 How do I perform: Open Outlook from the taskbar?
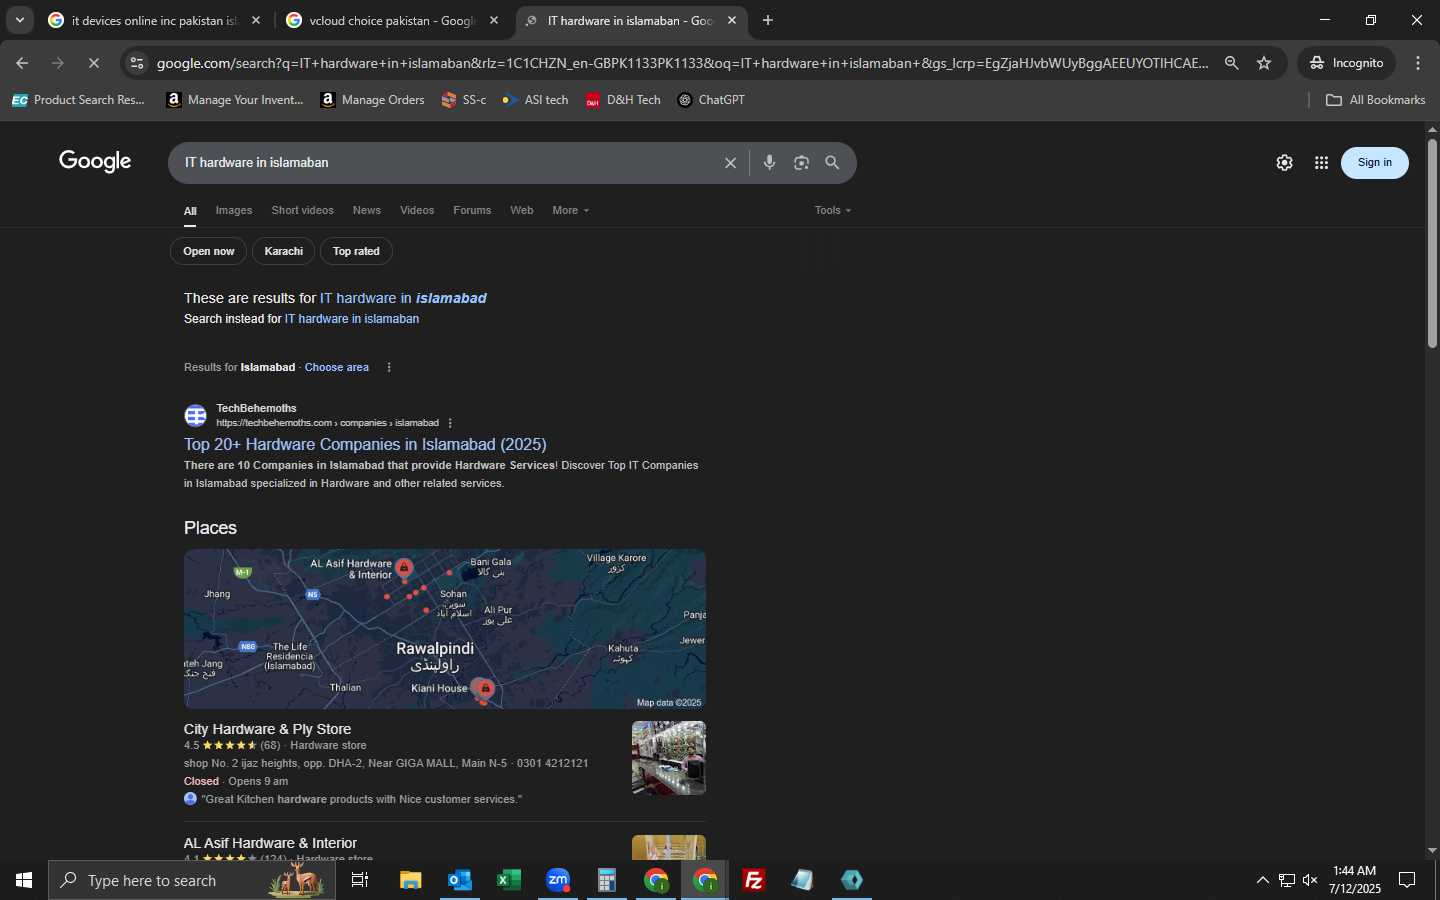459,880
